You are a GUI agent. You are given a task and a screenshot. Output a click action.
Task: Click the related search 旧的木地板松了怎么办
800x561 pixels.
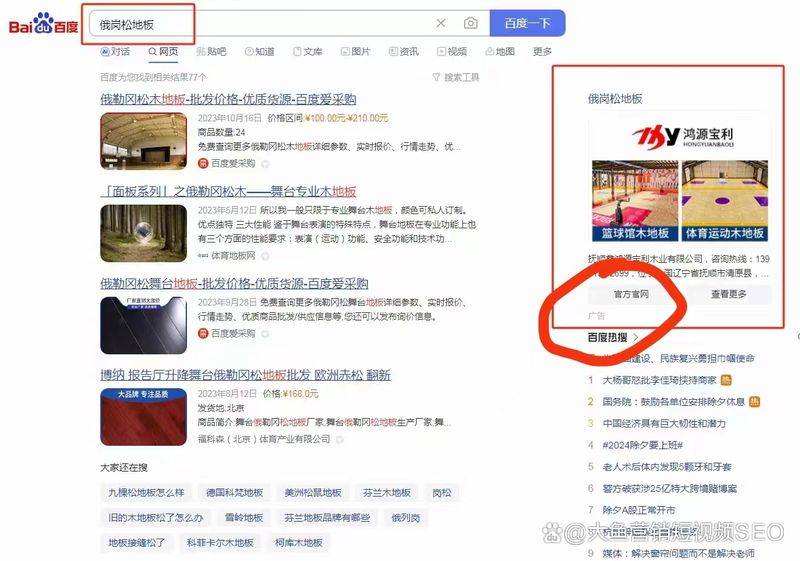tap(156, 517)
